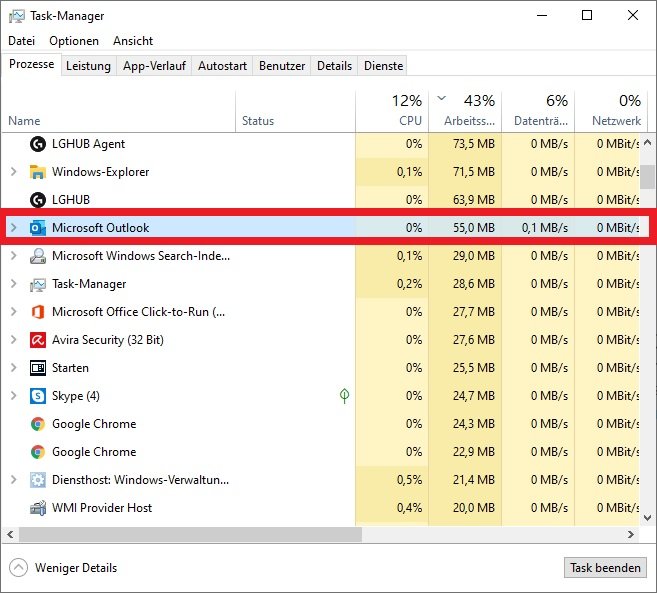Screen dimensions: 657x593
Task: Sort processes by CPU column
Action: pos(392,111)
